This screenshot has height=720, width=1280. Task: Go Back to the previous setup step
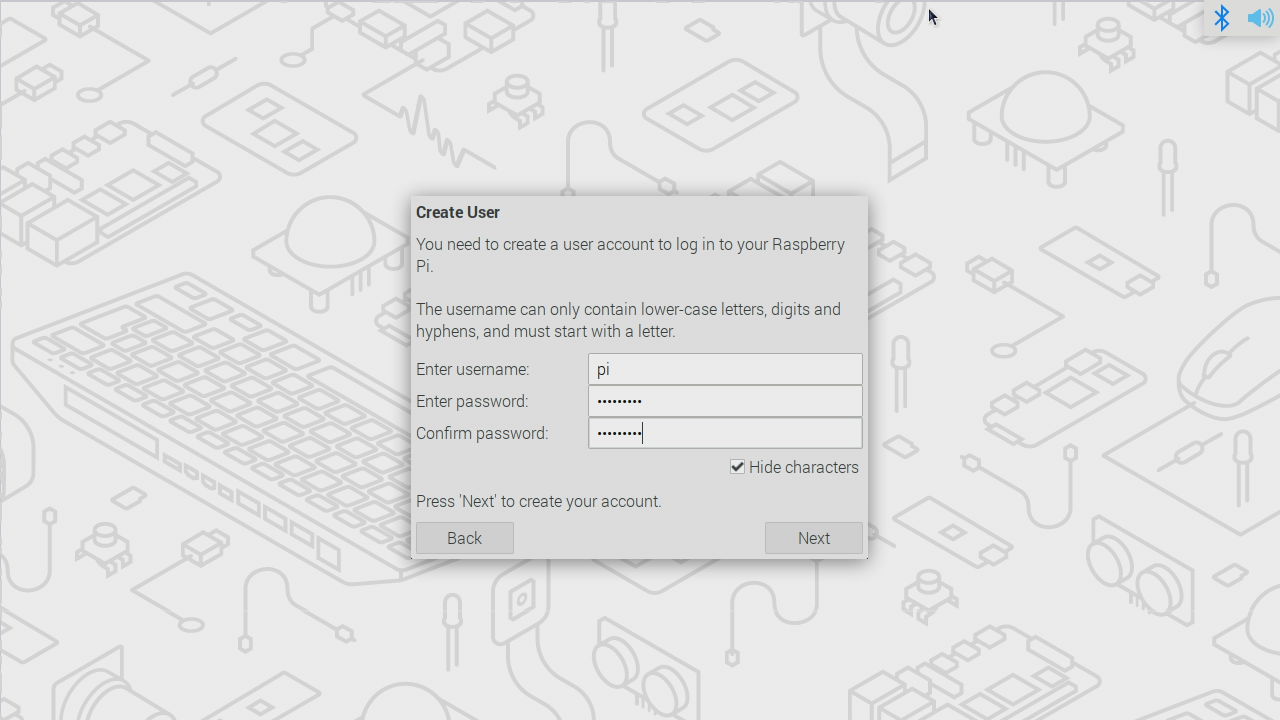[x=464, y=538]
